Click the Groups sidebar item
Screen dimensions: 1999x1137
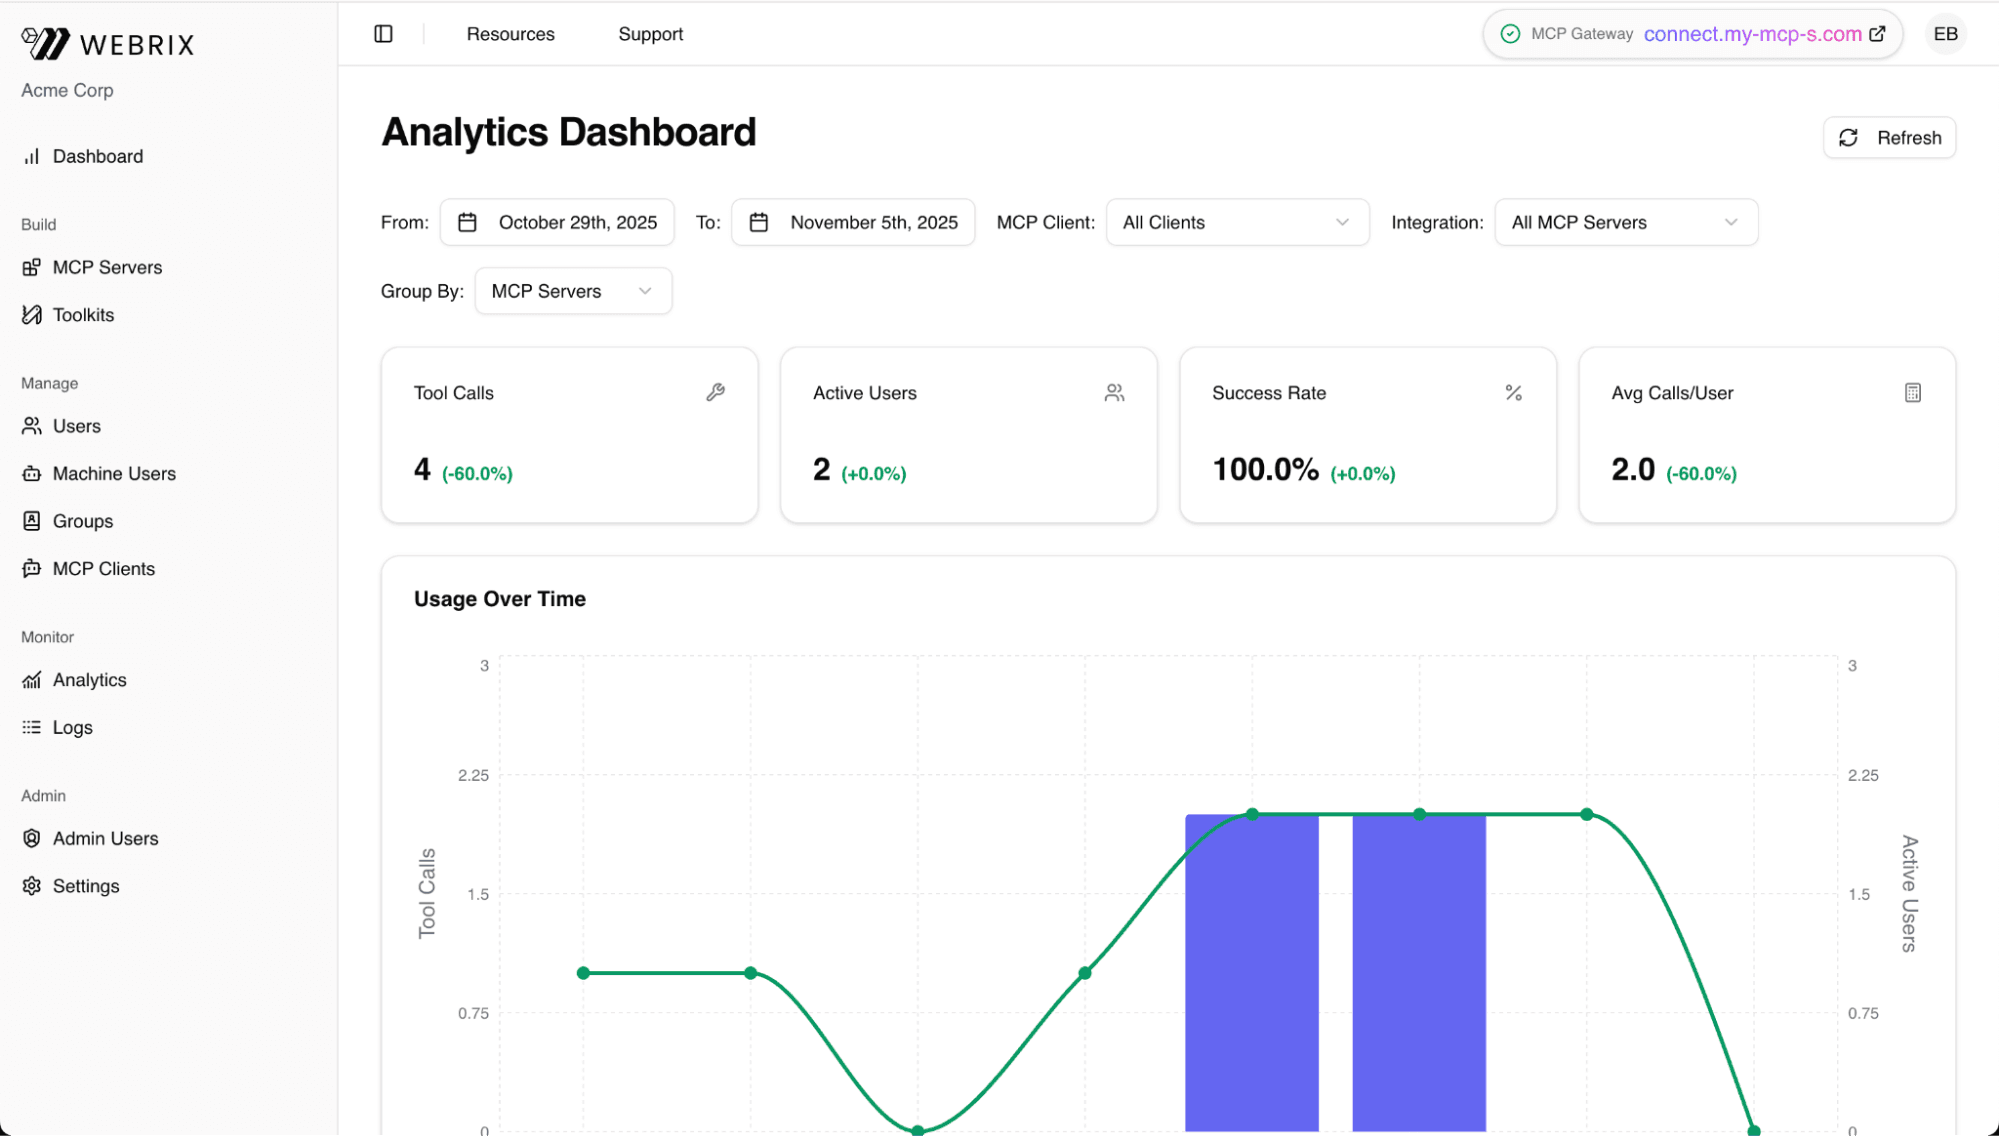click(83, 520)
